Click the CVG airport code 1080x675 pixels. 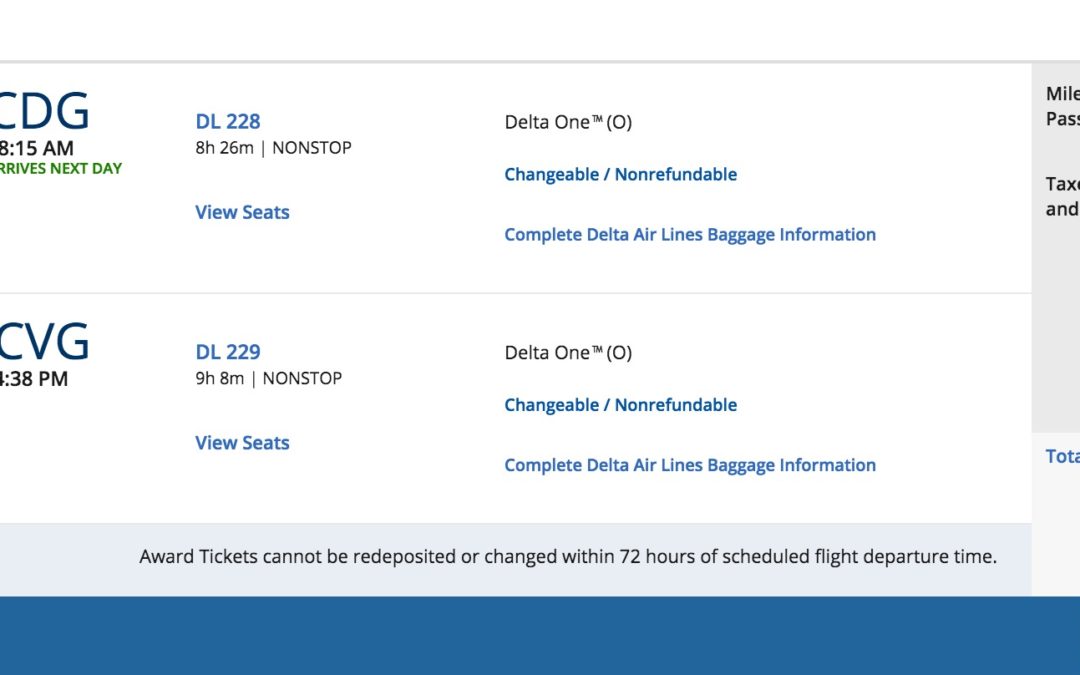tap(45, 342)
